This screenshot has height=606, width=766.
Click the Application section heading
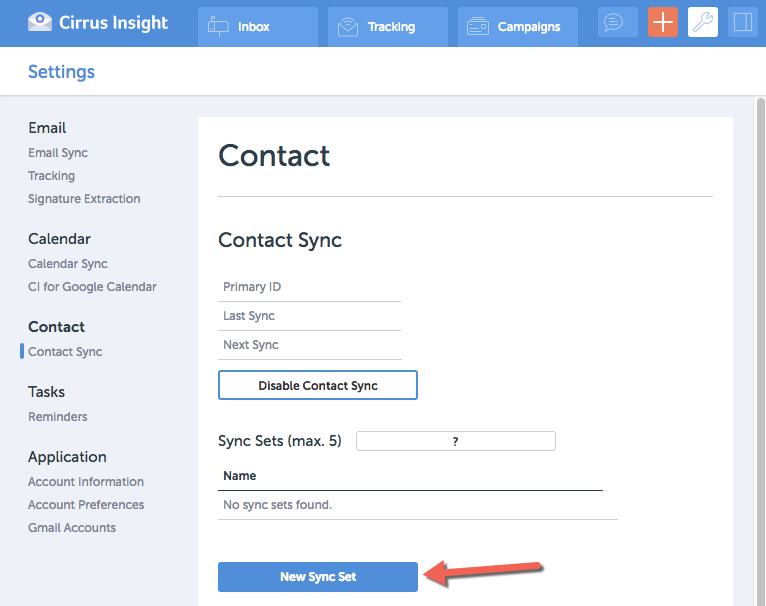67,457
